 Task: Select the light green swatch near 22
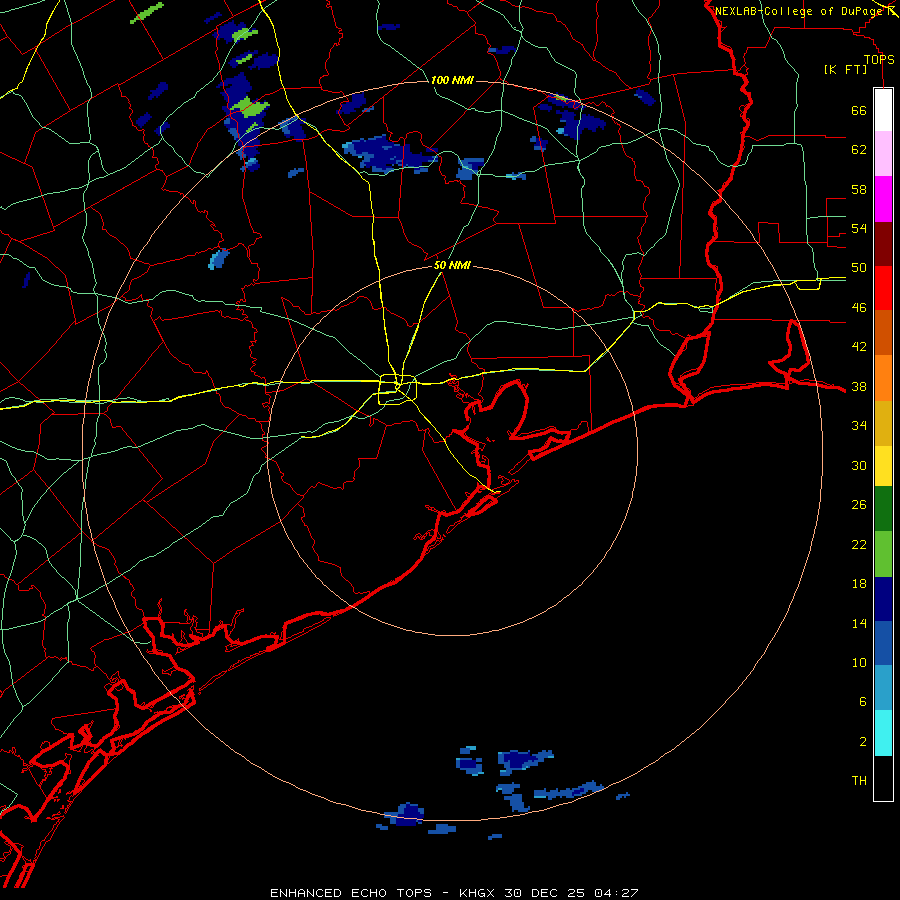(x=883, y=554)
